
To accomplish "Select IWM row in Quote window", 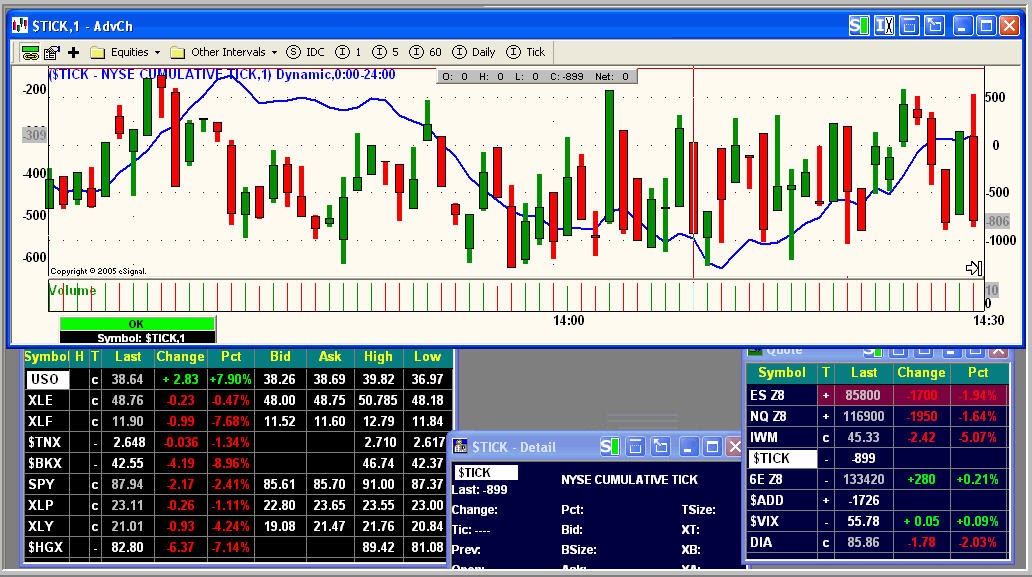I will coord(877,438).
